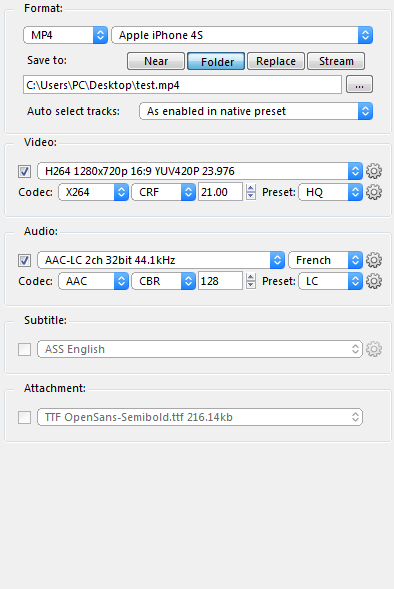Image resolution: width=394 pixels, height=589 pixels.
Task: Choose the Stream save option
Action: (336, 61)
